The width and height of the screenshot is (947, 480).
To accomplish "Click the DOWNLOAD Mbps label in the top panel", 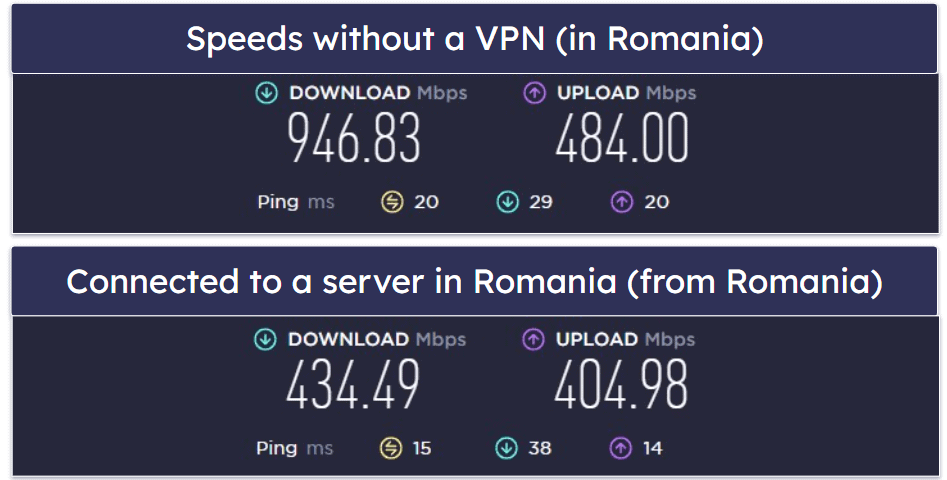I will coord(378,93).
